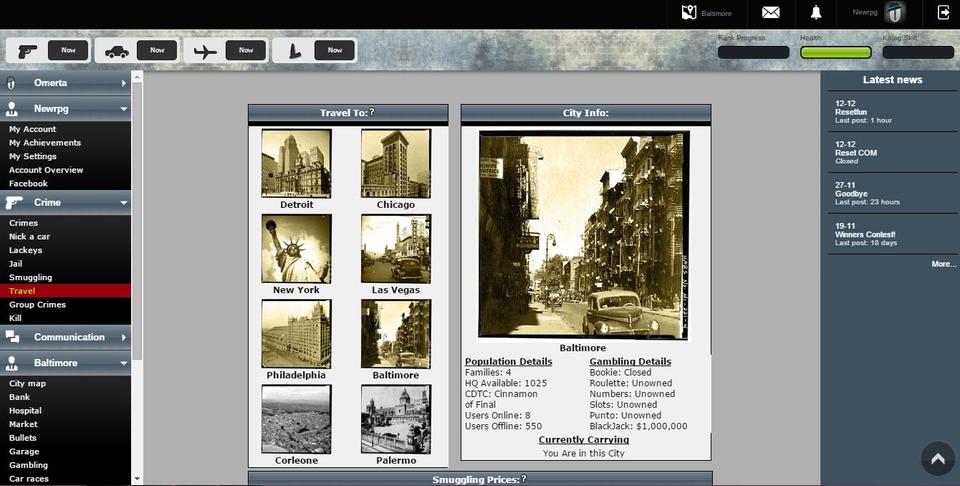Open the Reset COM news post
Screen dimensions: 960x486
pyautogui.click(x=856, y=153)
